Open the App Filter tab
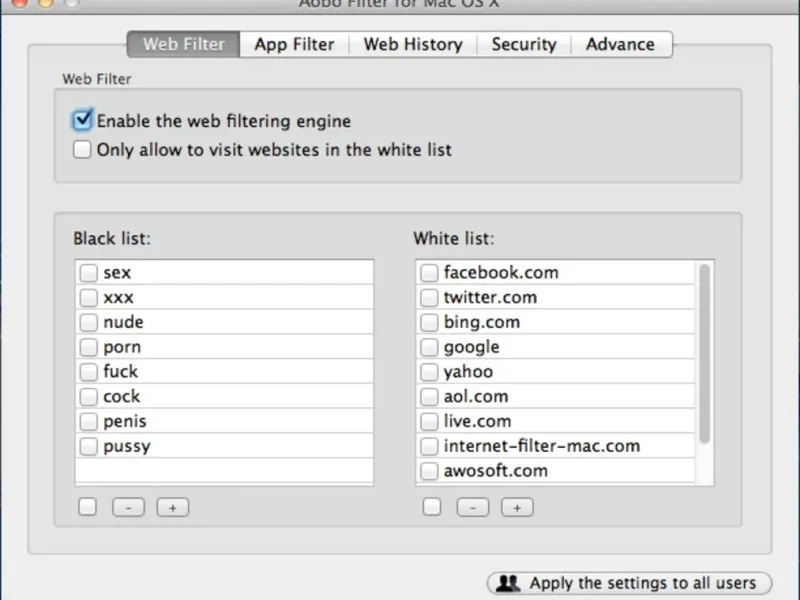 [x=294, y=44]
